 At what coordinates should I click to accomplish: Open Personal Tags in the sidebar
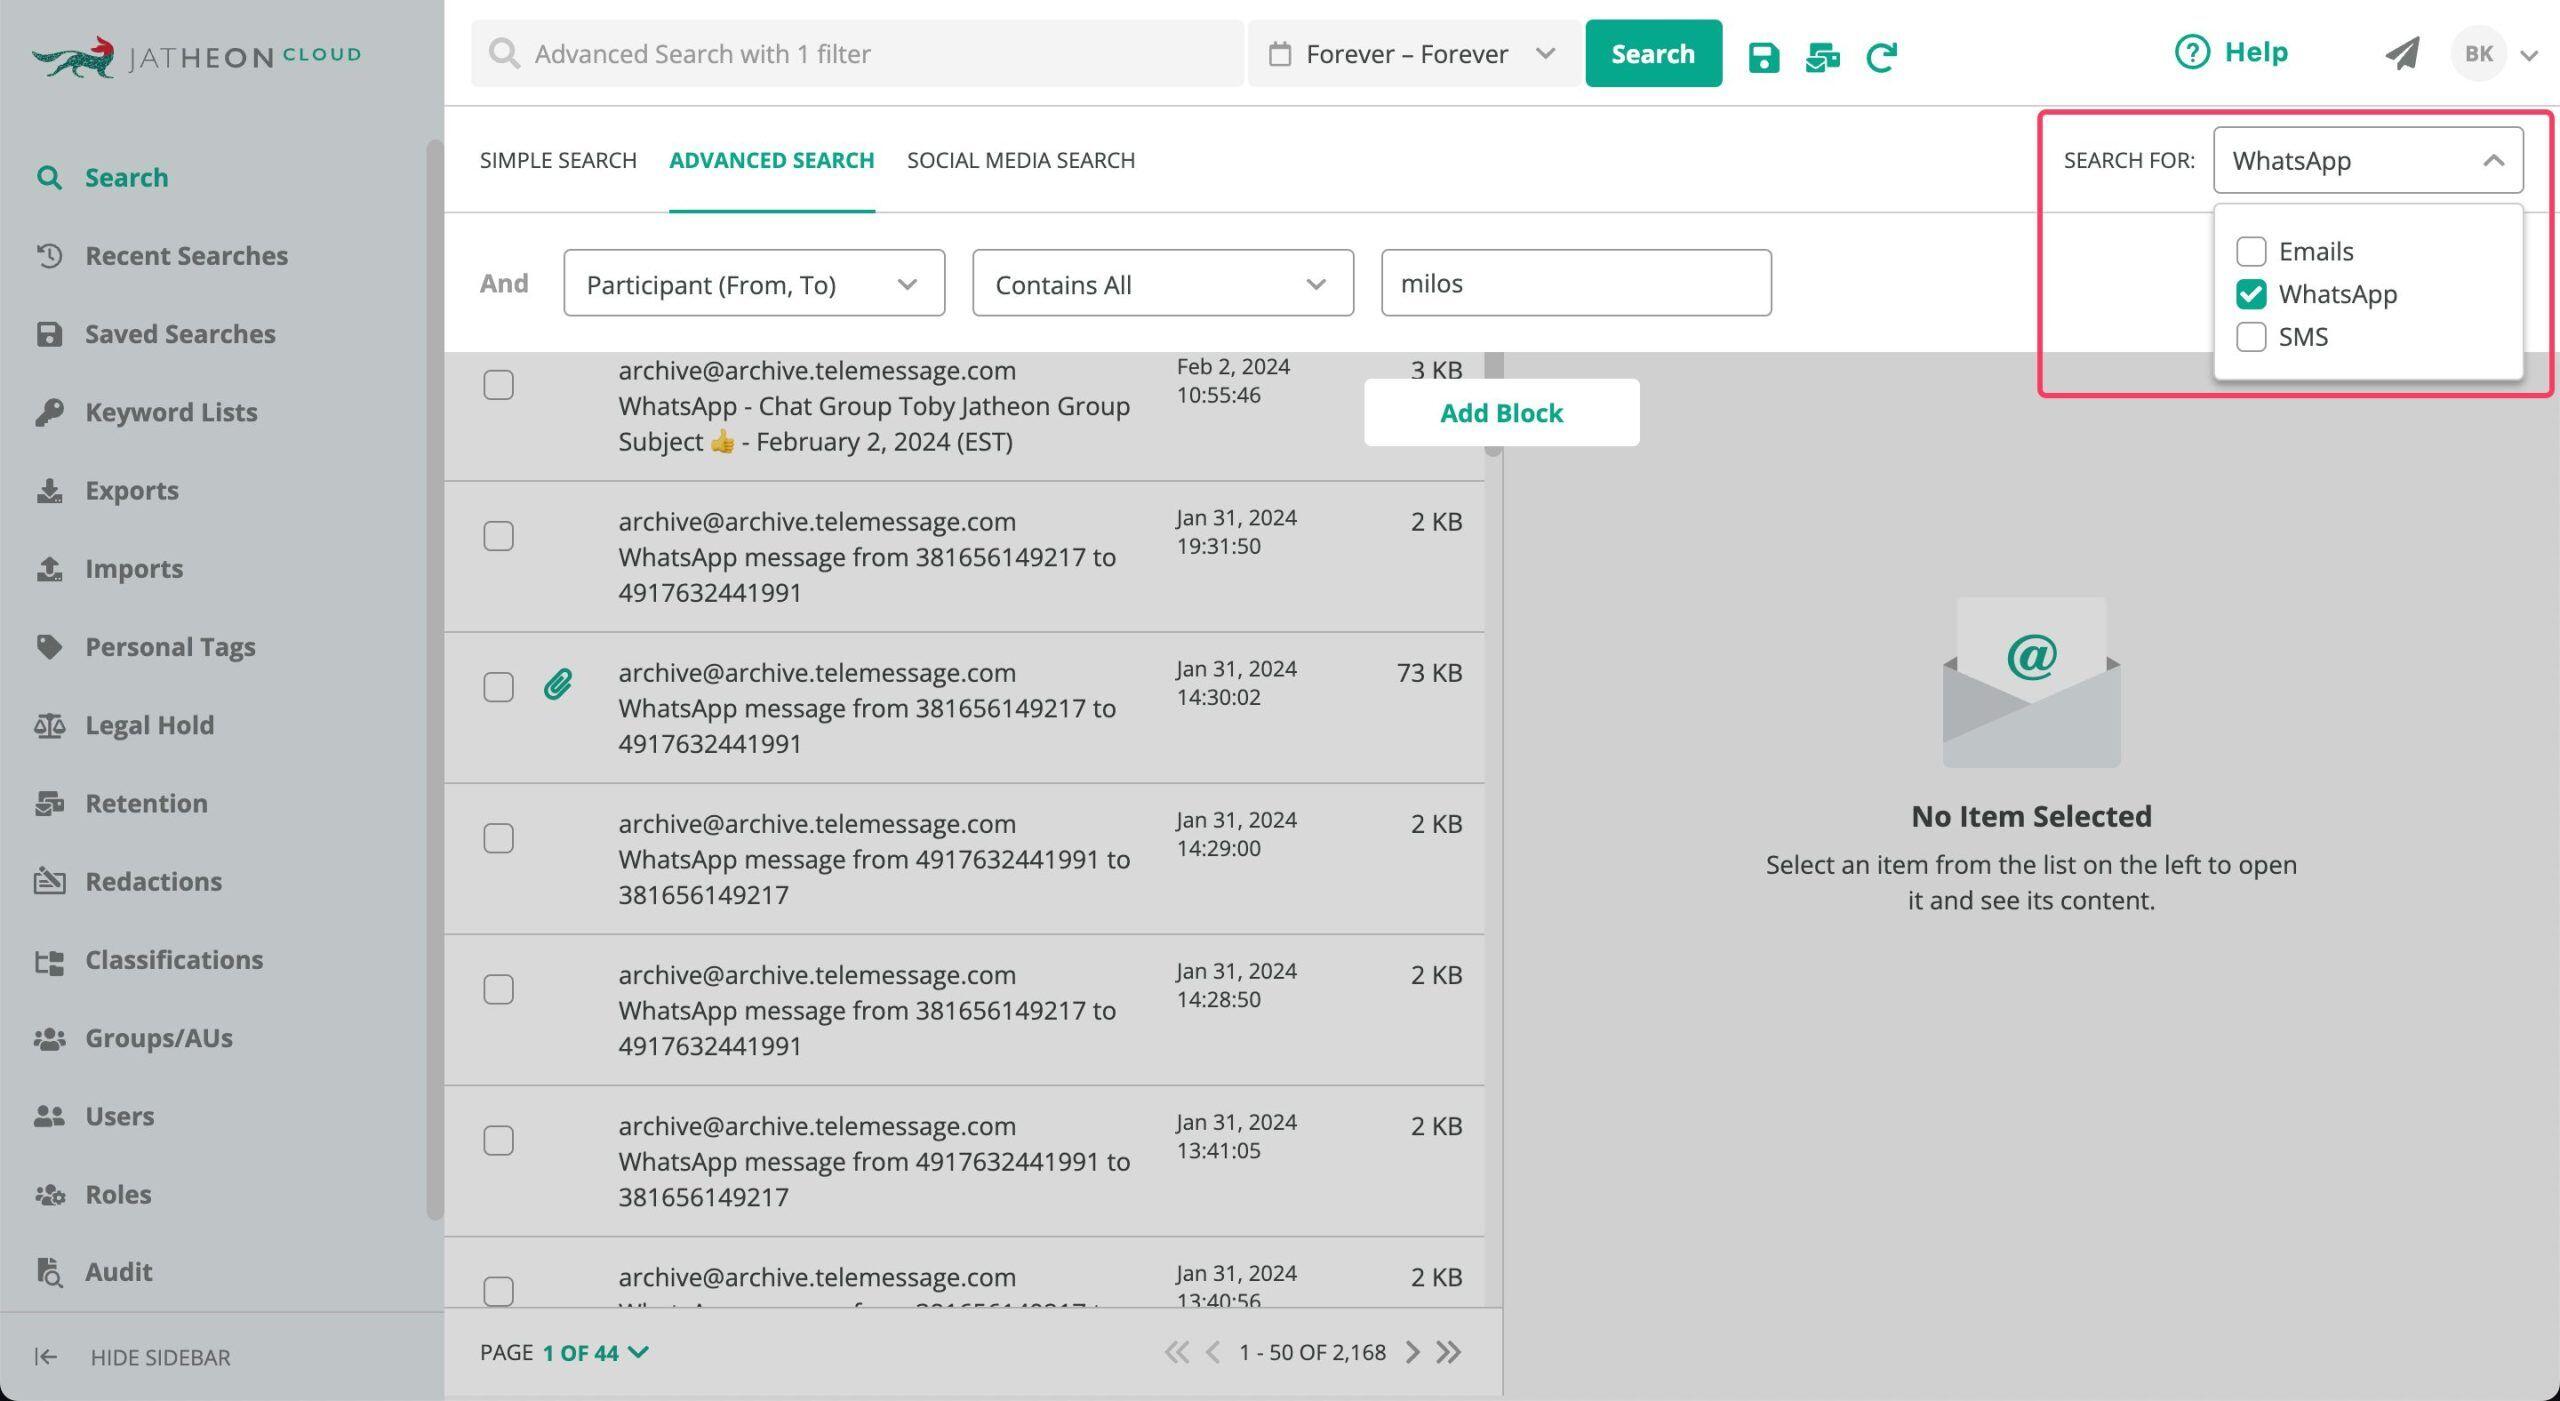[x=170, y=647]
